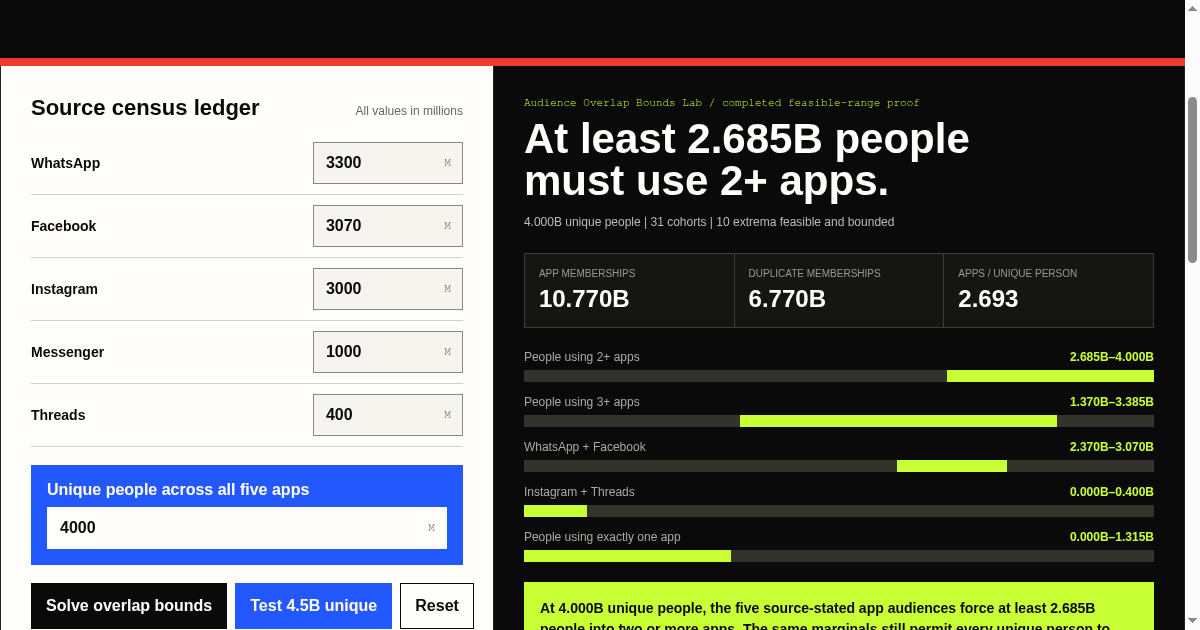This screenshot has width=1200, height=630.
Task: Click the WhatsApp row label
Action: (x=66, y=163)
